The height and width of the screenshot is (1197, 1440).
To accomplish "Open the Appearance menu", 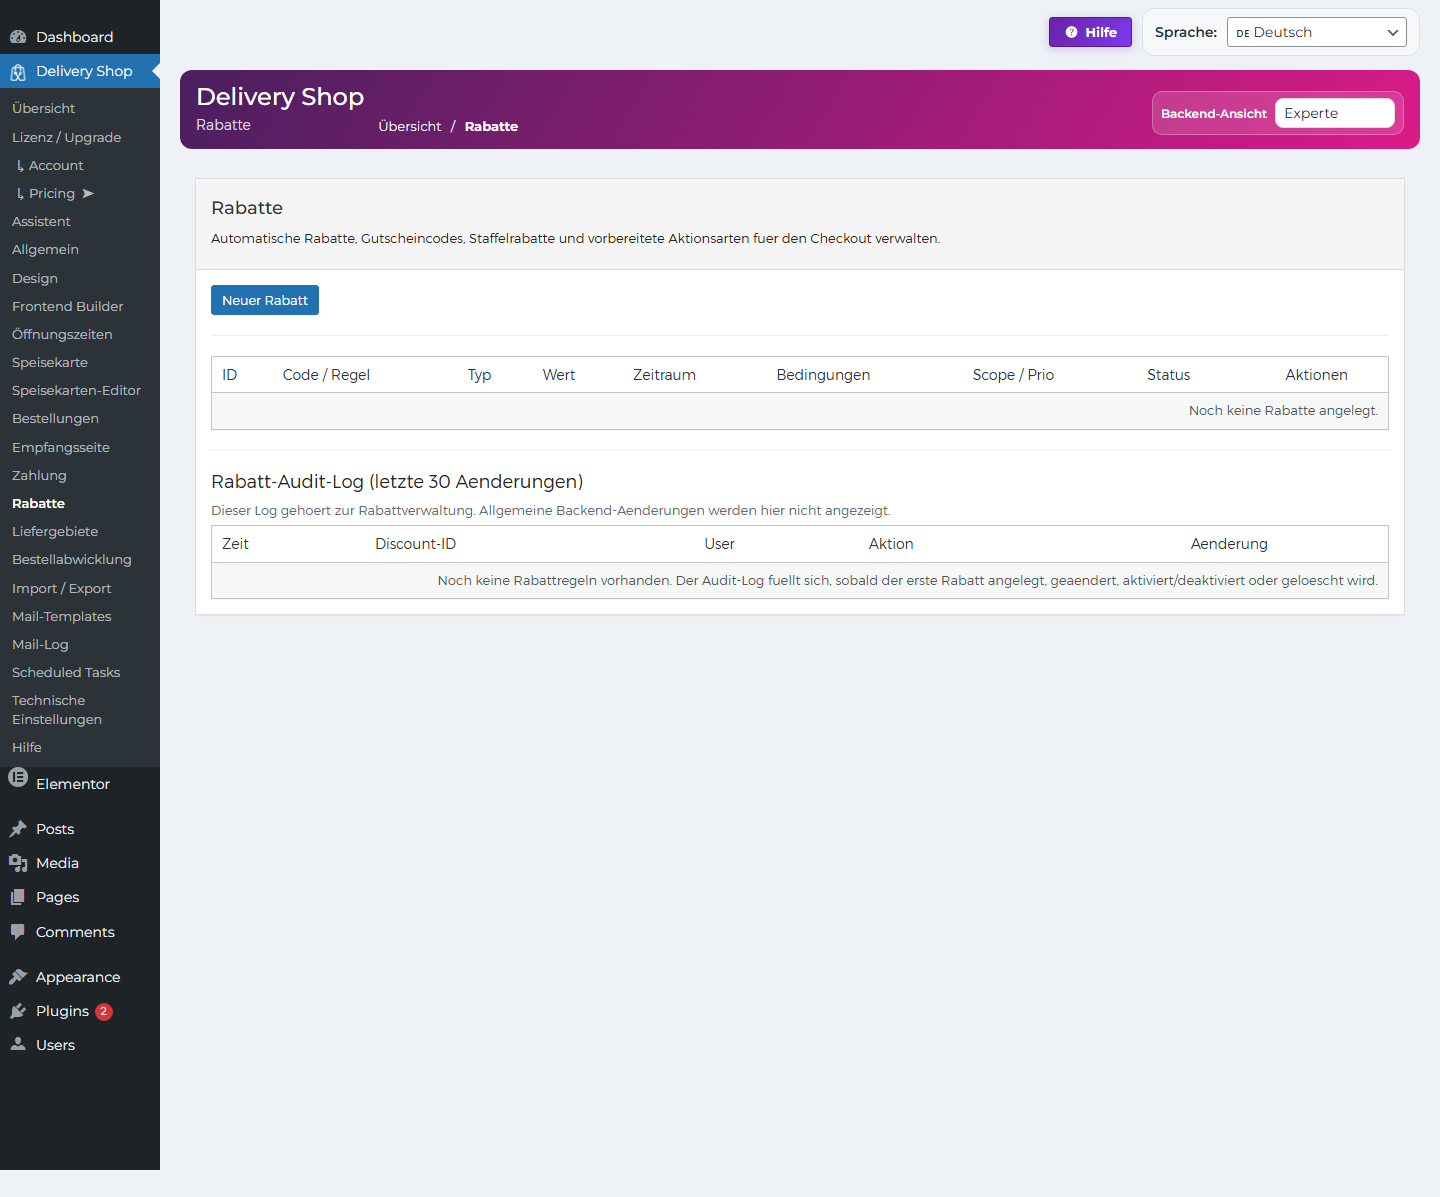I will coord(80,977).
